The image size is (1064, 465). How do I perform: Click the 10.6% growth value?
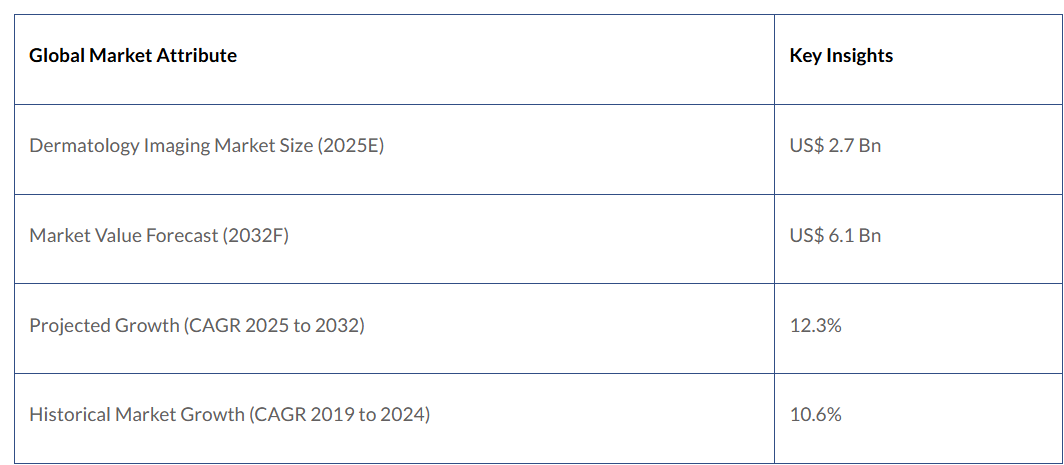pyautogui.click(x=815, y=414)
